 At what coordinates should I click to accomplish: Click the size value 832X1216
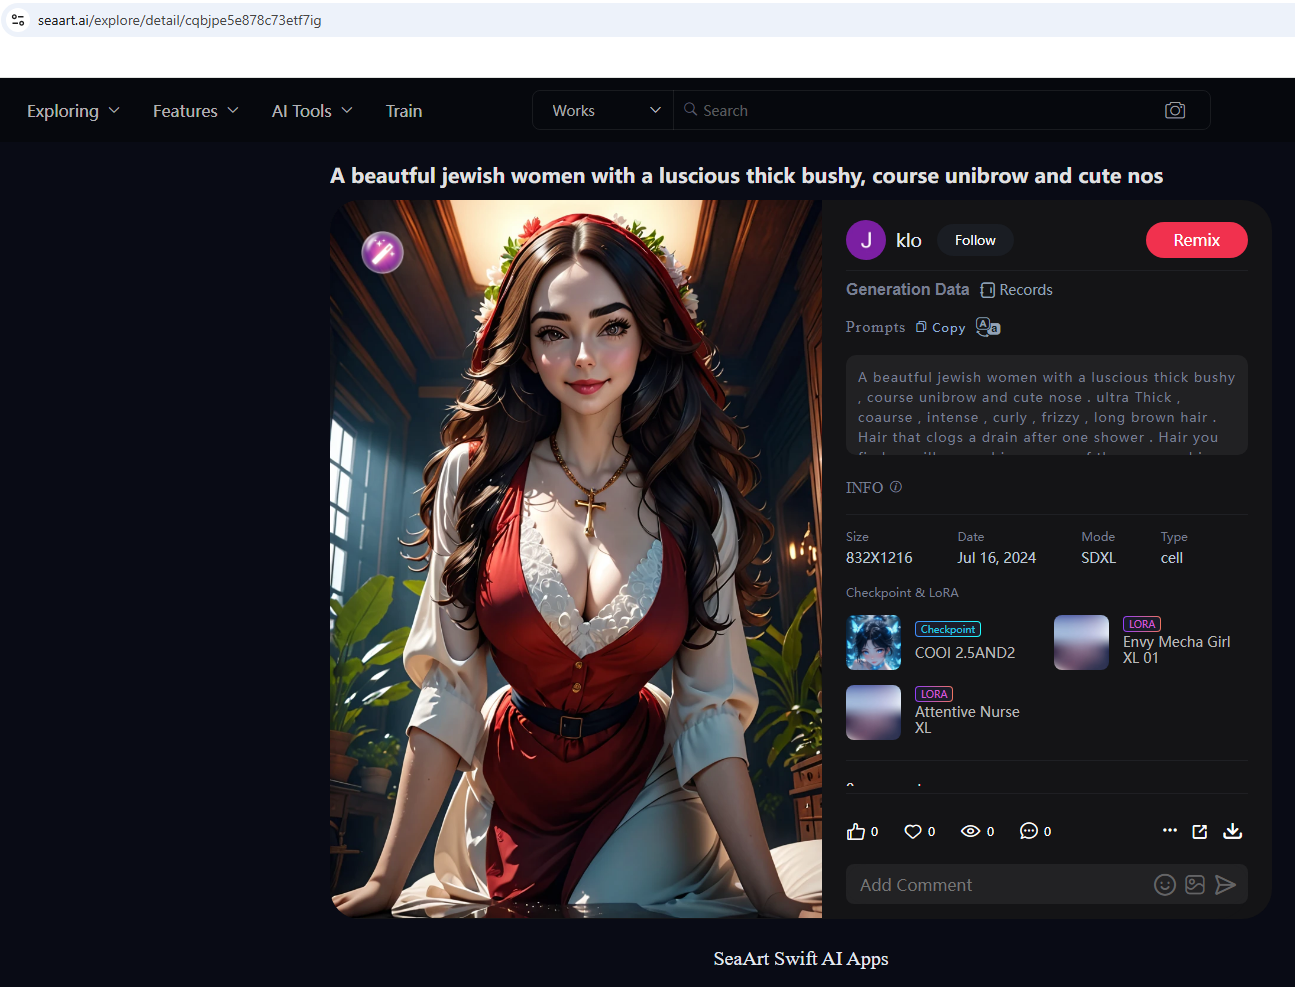(879, 558)
